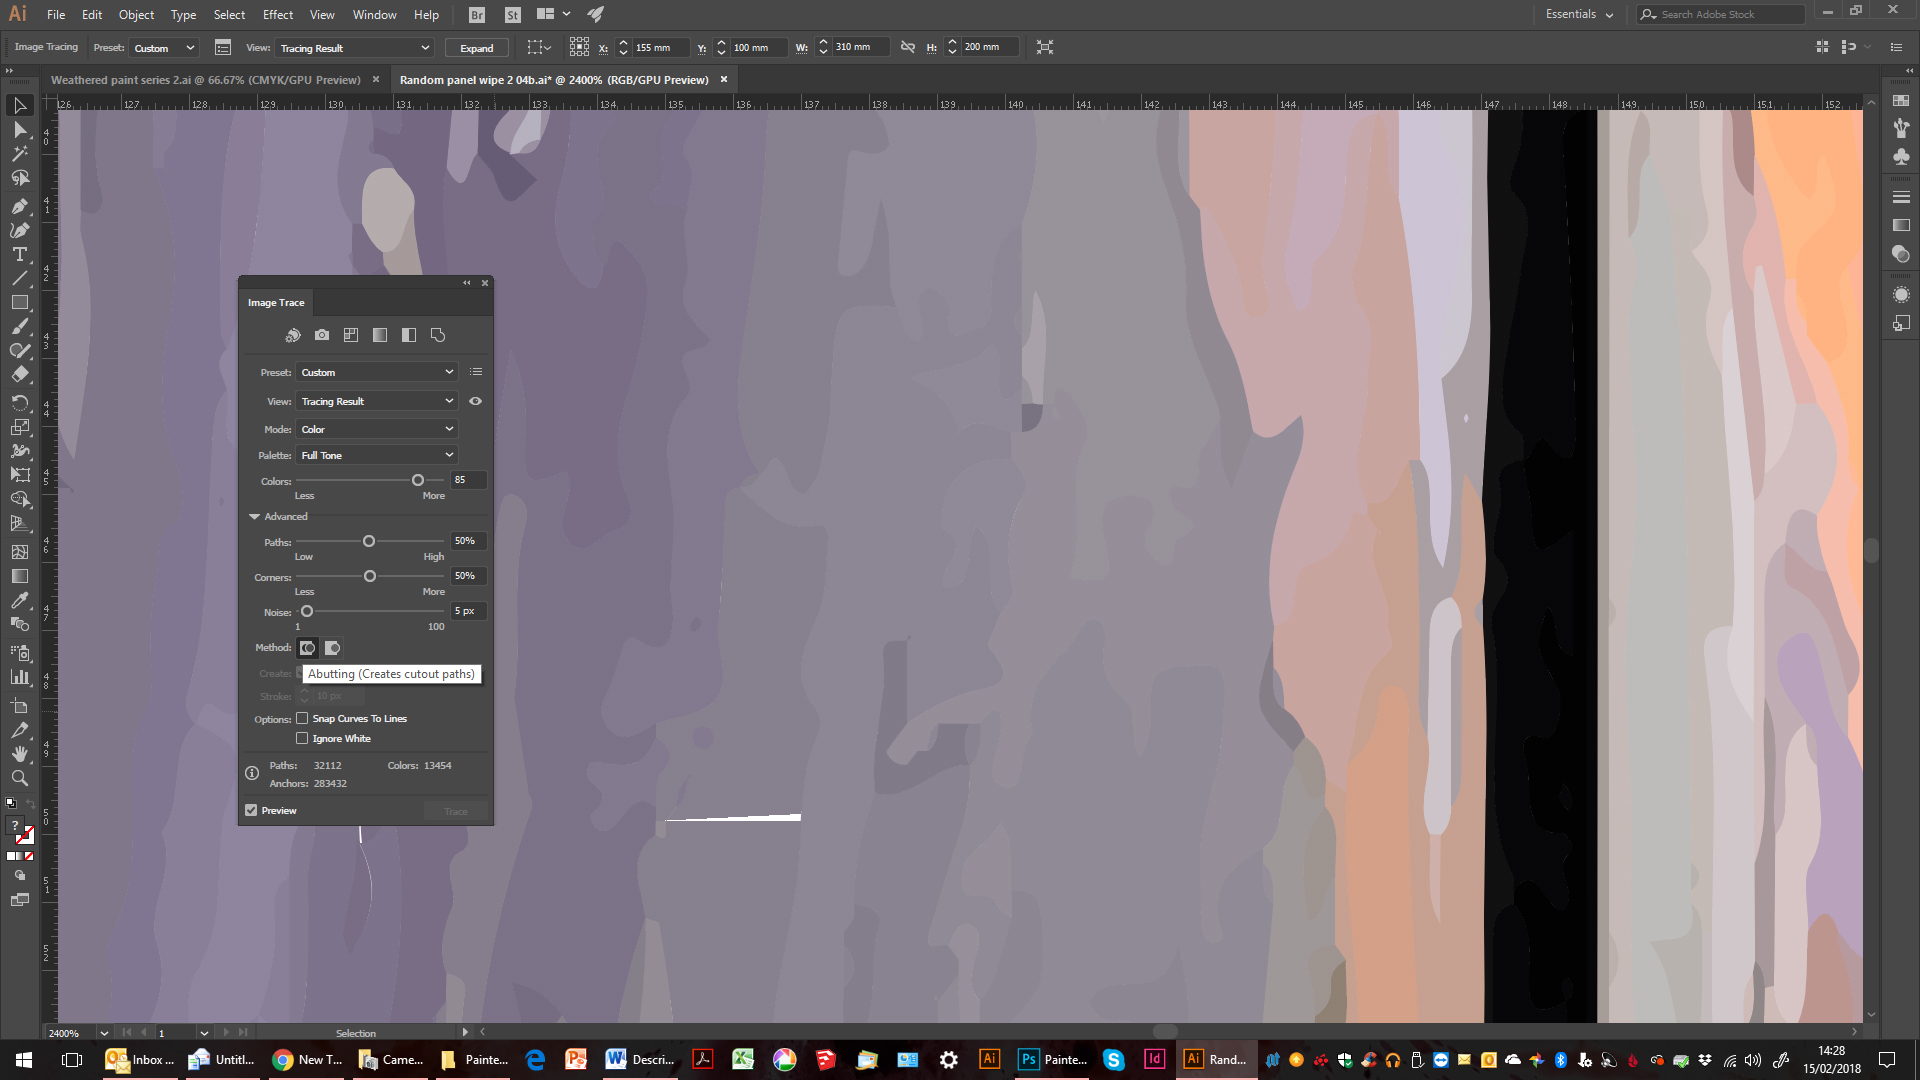Select the Rectangle tool
This screenshot has height=1080, width=1920.
(x=19, y=303)
